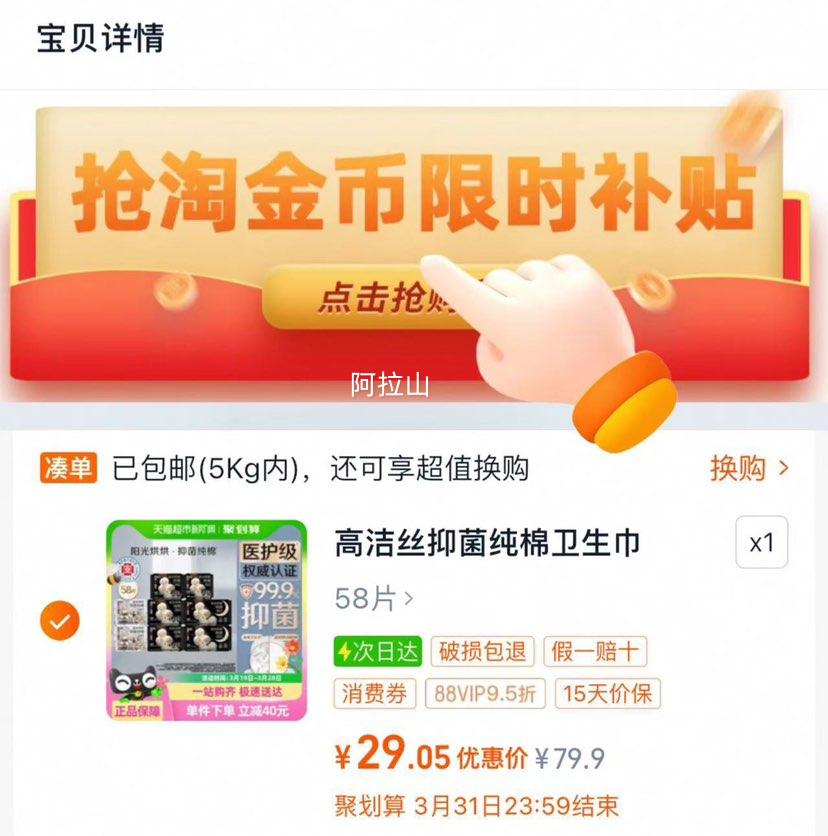
Task: Tap the green 次日达 delivery badge
Action: pos(377,652)
